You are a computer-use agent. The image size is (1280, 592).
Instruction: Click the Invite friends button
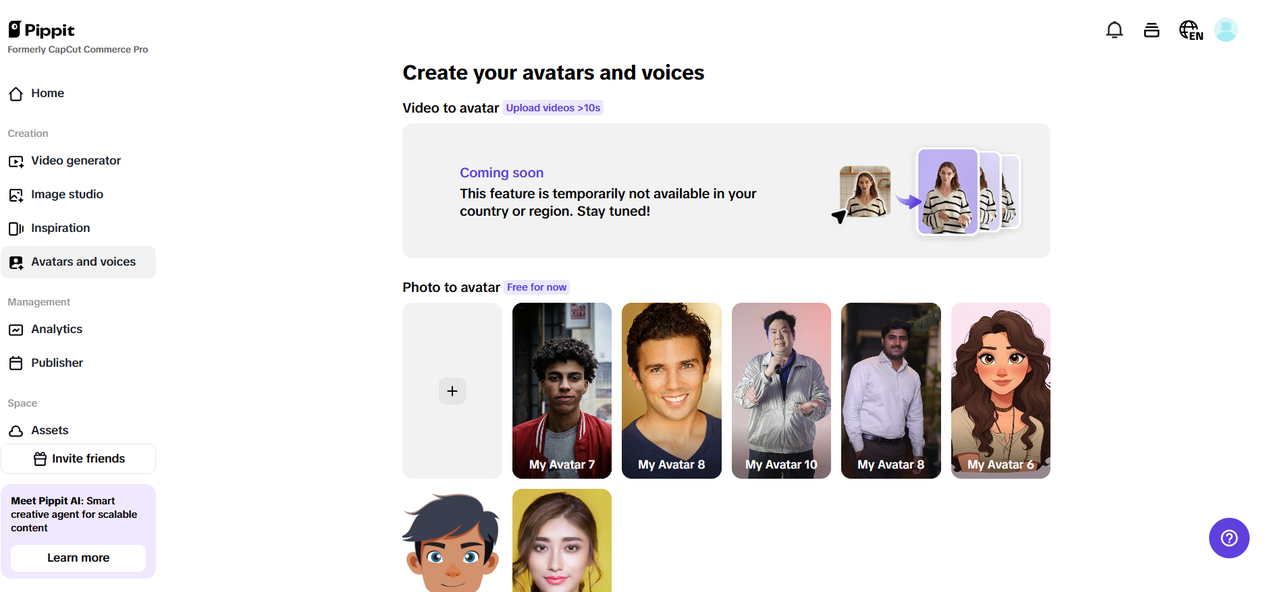point(78,458)
